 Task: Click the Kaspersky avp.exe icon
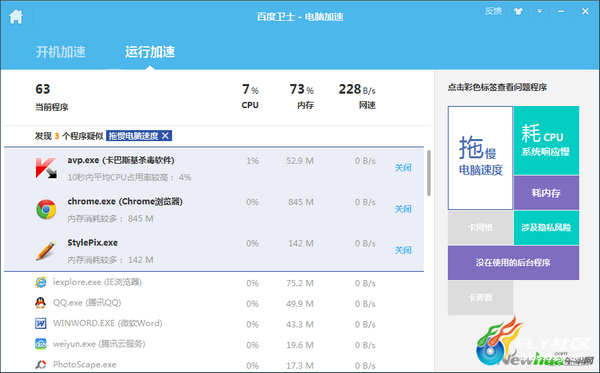[46, 168]
